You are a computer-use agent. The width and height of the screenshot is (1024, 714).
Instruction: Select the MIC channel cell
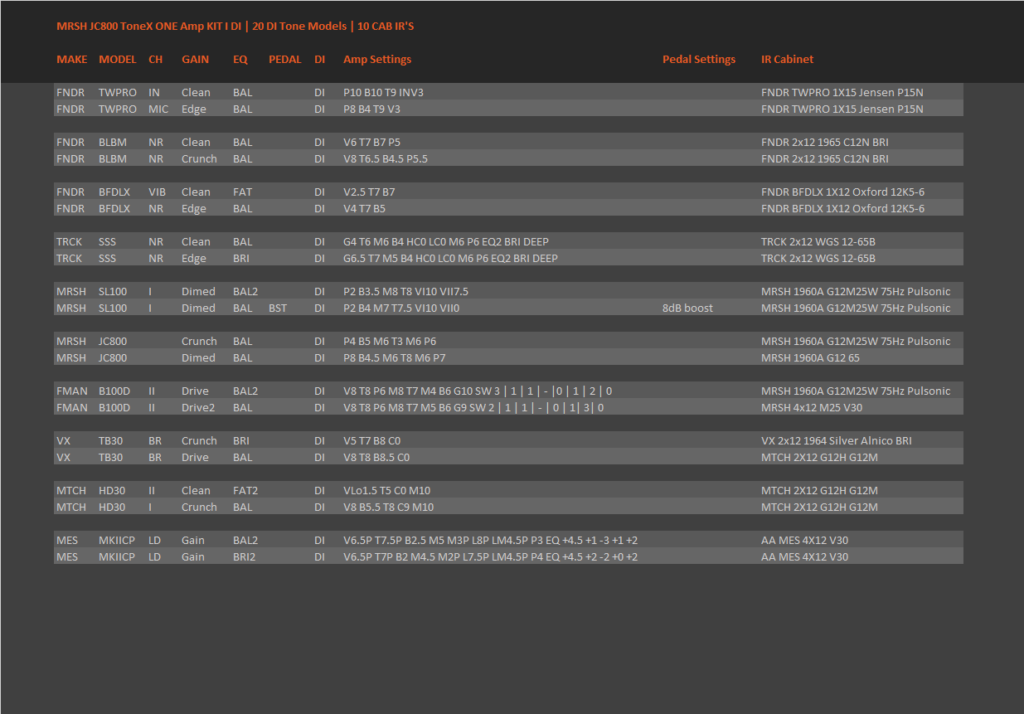pyautogui.click(x=158, y=109)
